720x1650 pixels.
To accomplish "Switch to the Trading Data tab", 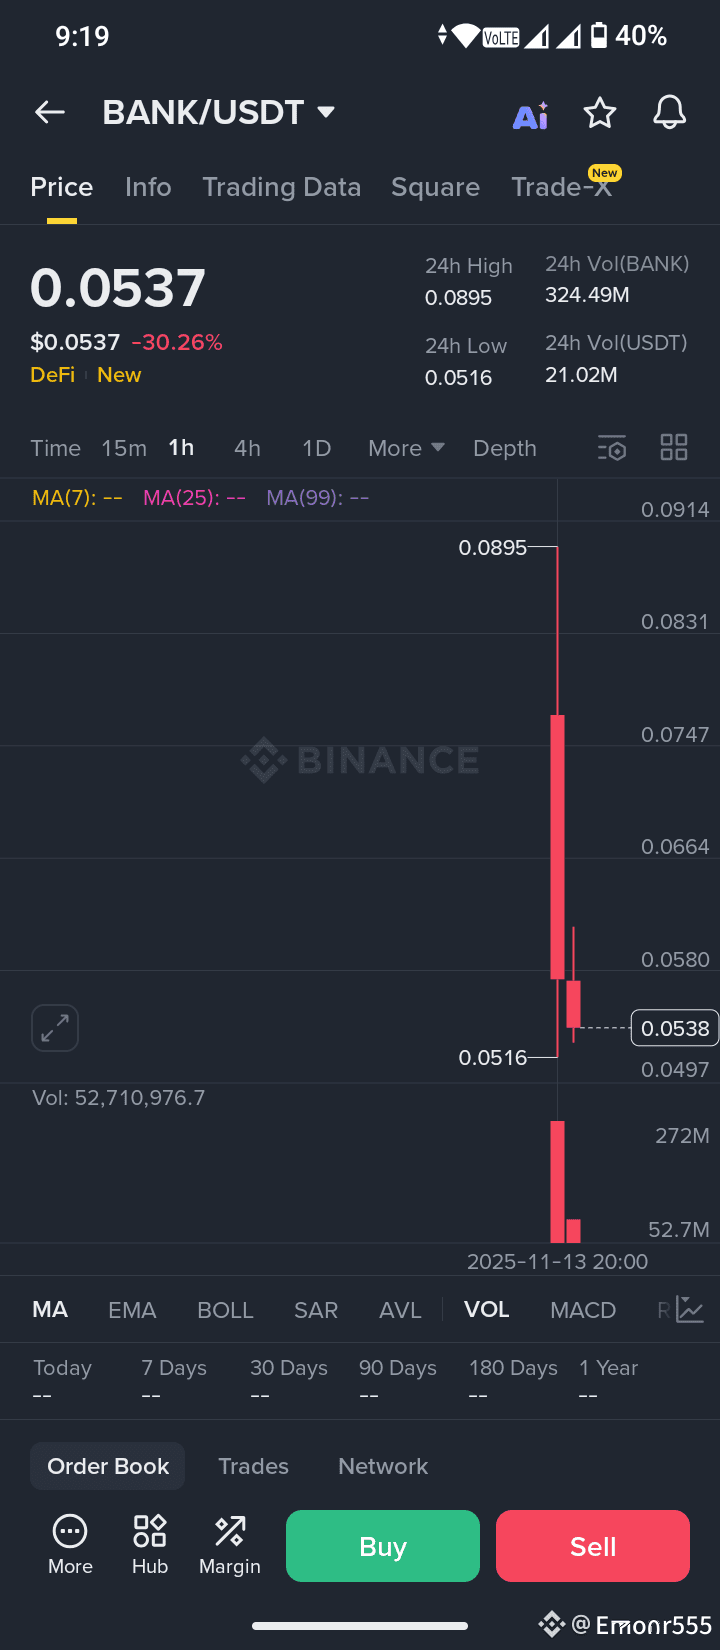I will [x=282, y=187].
